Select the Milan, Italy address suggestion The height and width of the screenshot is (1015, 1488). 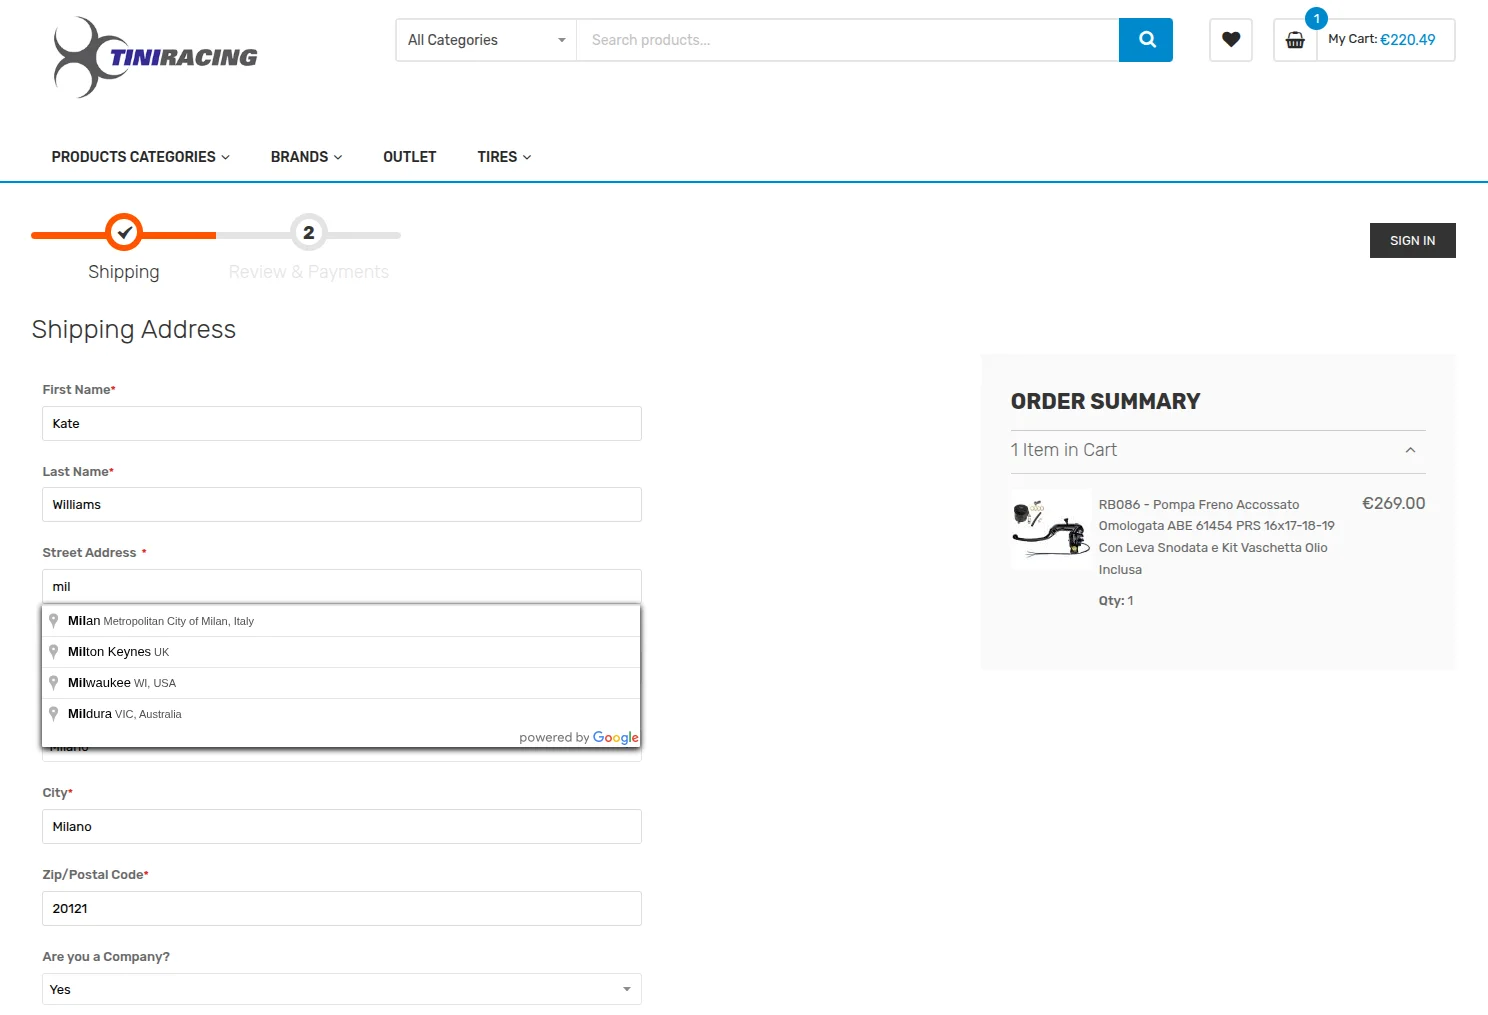(x=341, y=621)
